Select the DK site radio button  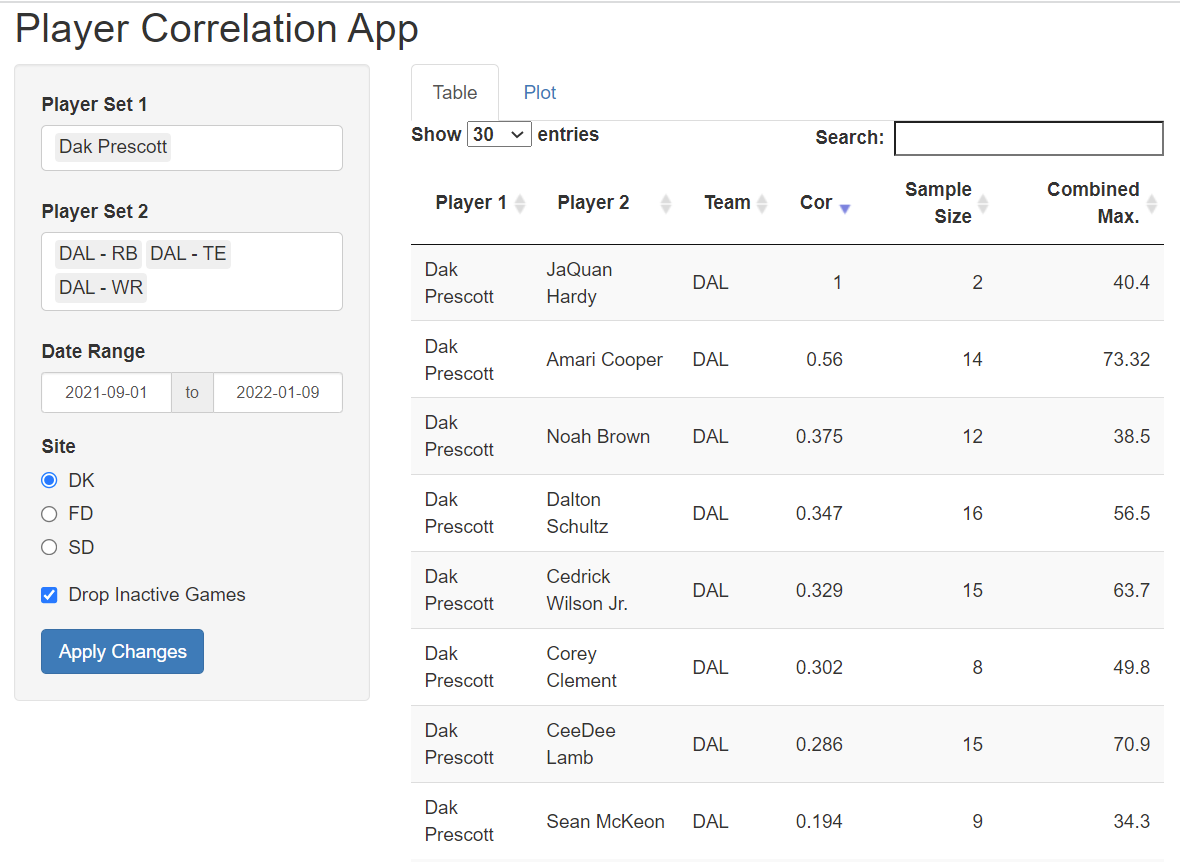pyautogui.click(x=50, y=480)
